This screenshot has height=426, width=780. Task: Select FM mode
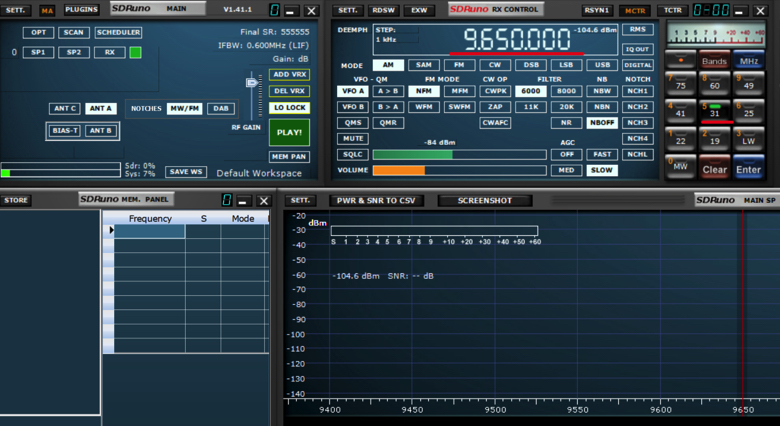click(459, 65)
